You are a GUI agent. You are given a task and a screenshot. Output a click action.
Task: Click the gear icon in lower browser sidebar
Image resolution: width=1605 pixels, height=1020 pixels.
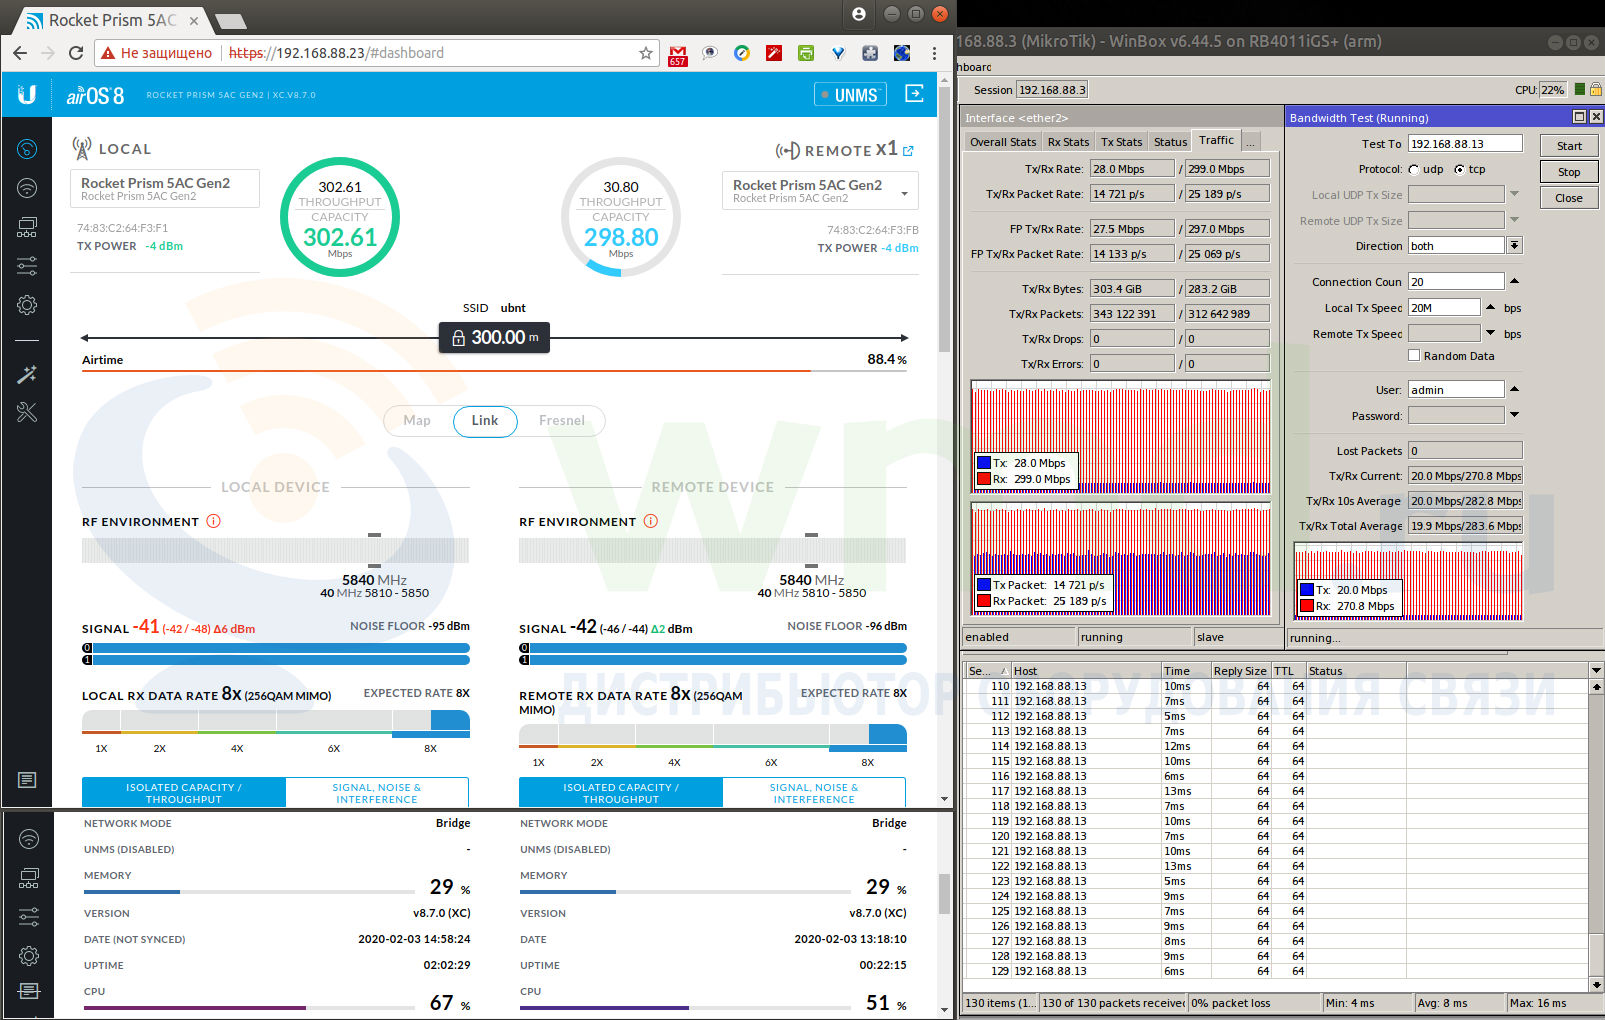coord(29,956)
